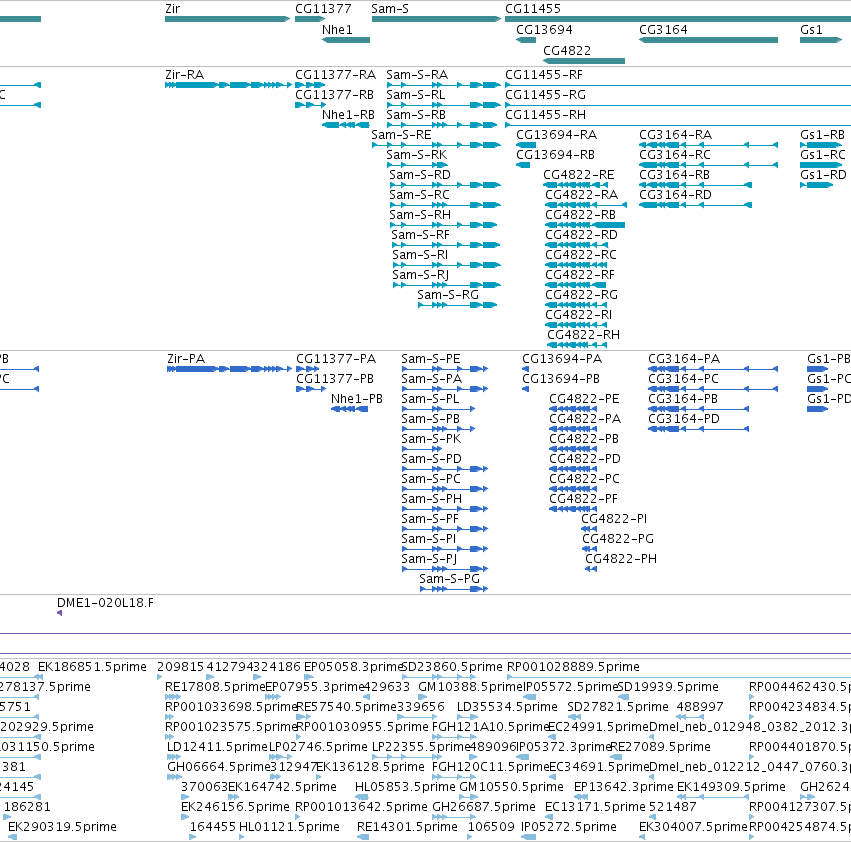851x842 pixels.
Task: Select the Zir gene bar
Action: (x=227, y=19)
